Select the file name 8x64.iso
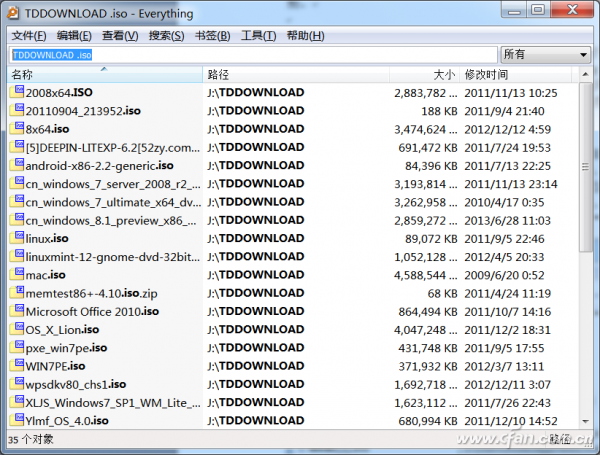The height and width of the screenshot is (455, 600). coord(47,129)
